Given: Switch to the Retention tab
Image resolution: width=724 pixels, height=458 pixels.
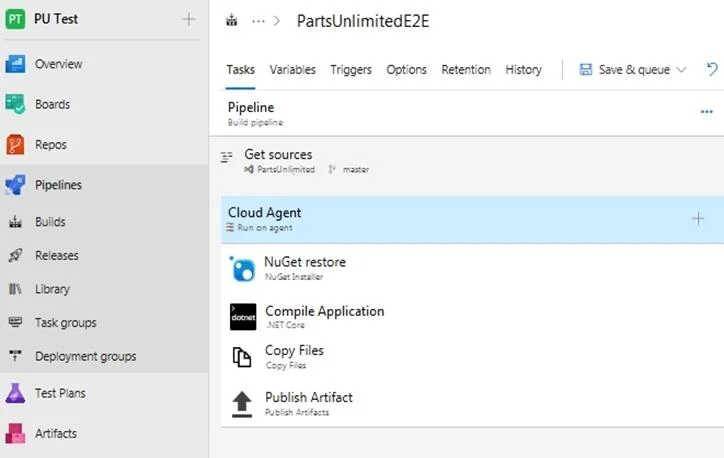Looking at the screenshot, I should click(x=466, y=70).
